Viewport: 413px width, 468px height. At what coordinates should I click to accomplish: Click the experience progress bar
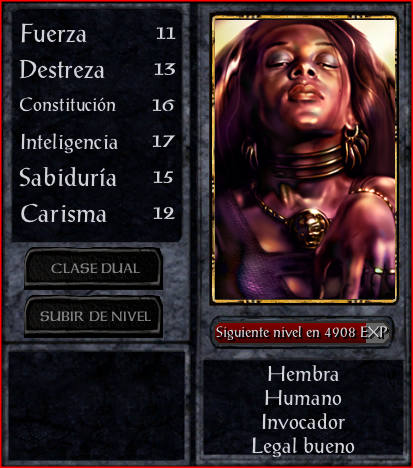click(302, 332)
